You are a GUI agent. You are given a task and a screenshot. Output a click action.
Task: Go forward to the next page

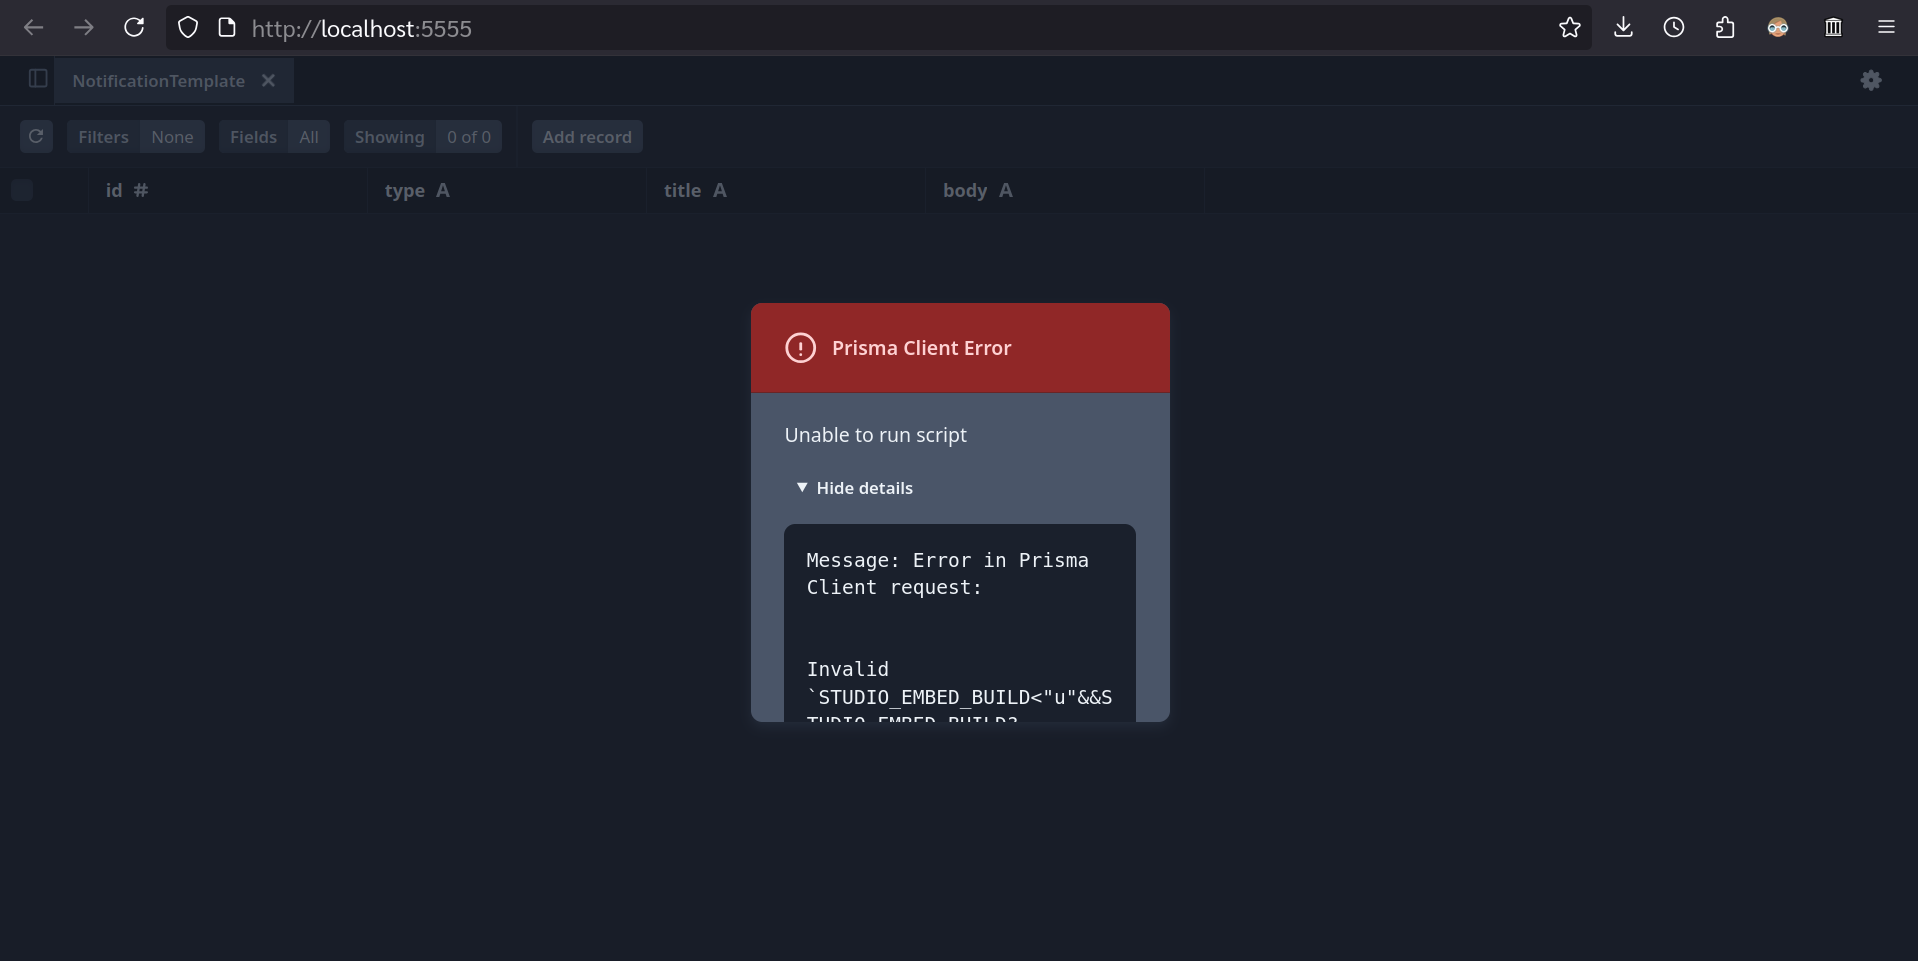tap(84, 28)
